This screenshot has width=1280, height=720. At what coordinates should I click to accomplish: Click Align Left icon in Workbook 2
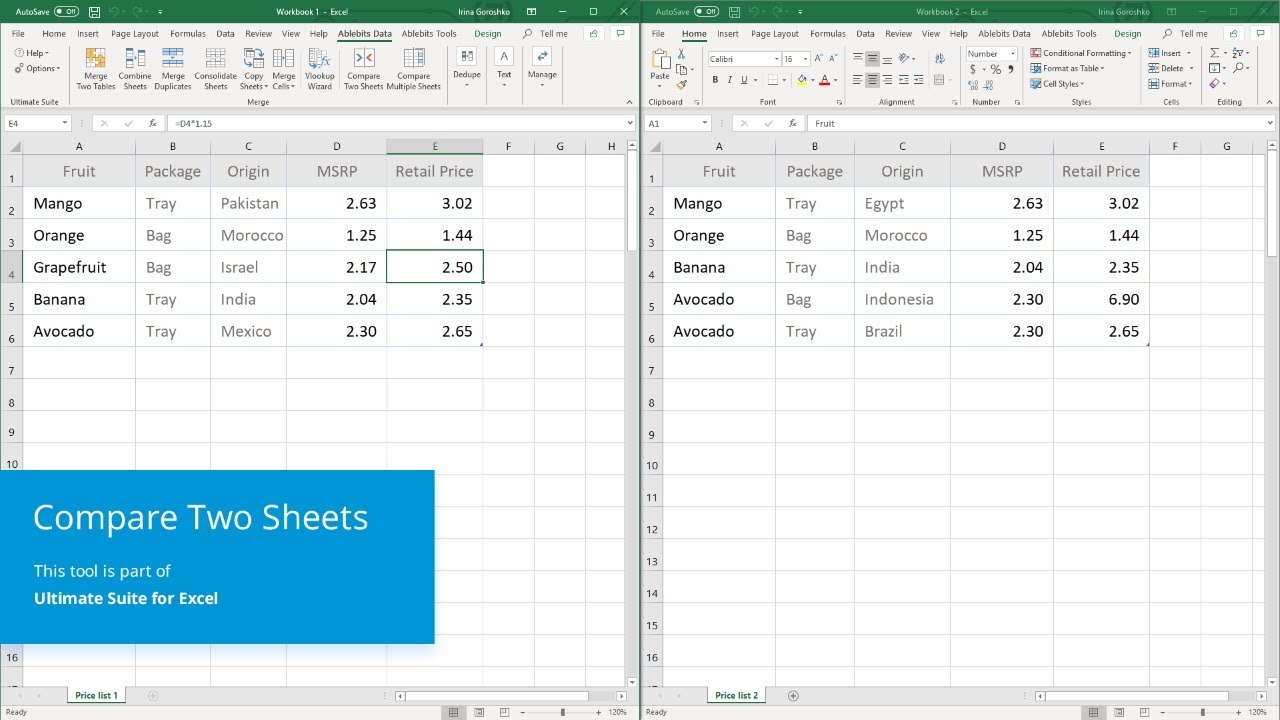point(858,79)
